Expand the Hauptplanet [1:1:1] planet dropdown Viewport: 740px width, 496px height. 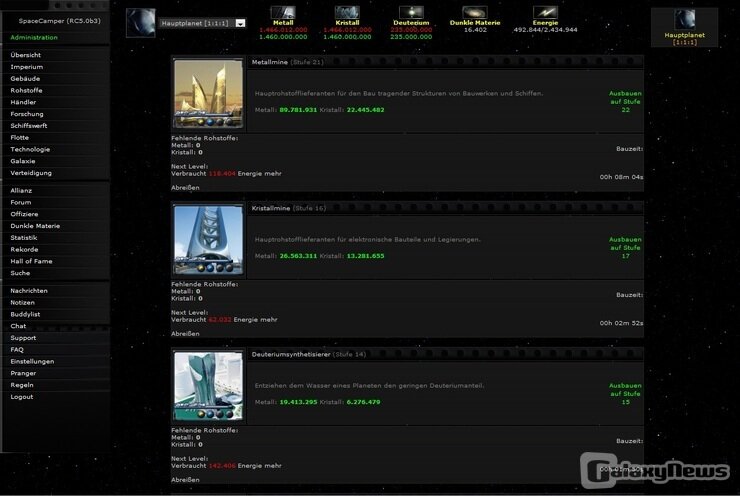240,23
